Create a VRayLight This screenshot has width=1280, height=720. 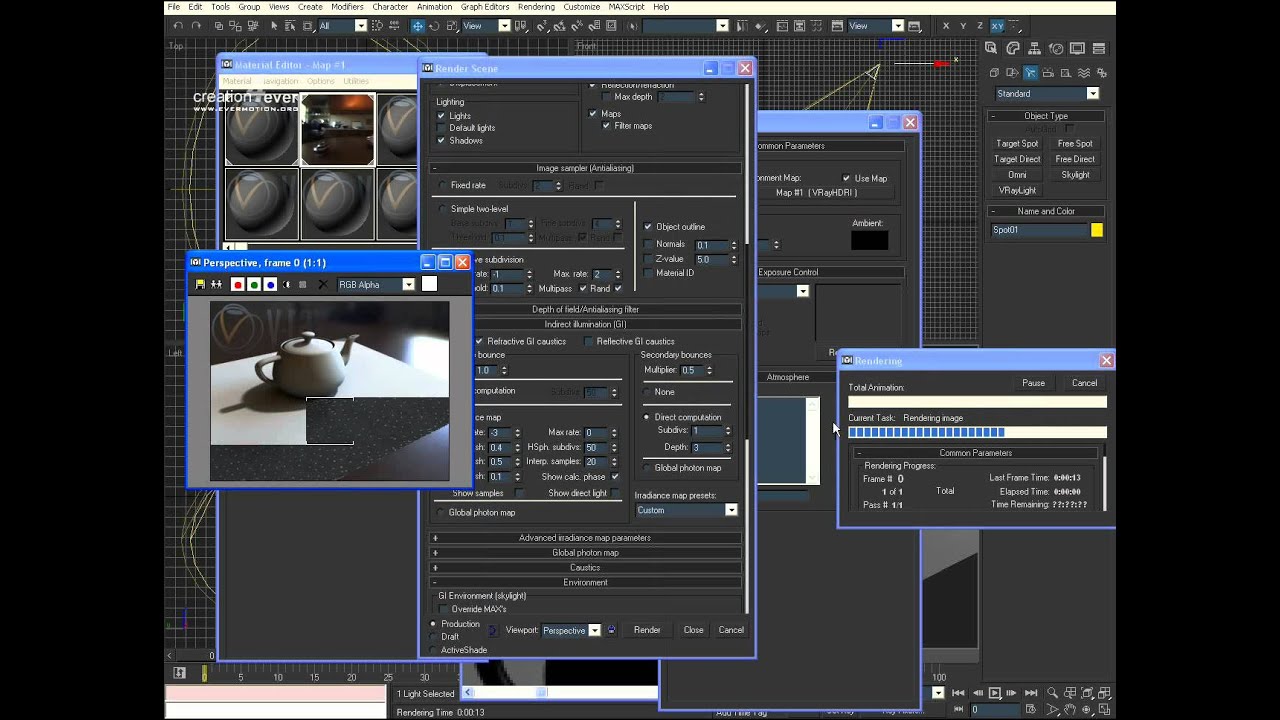click(x=1017, y=190)
